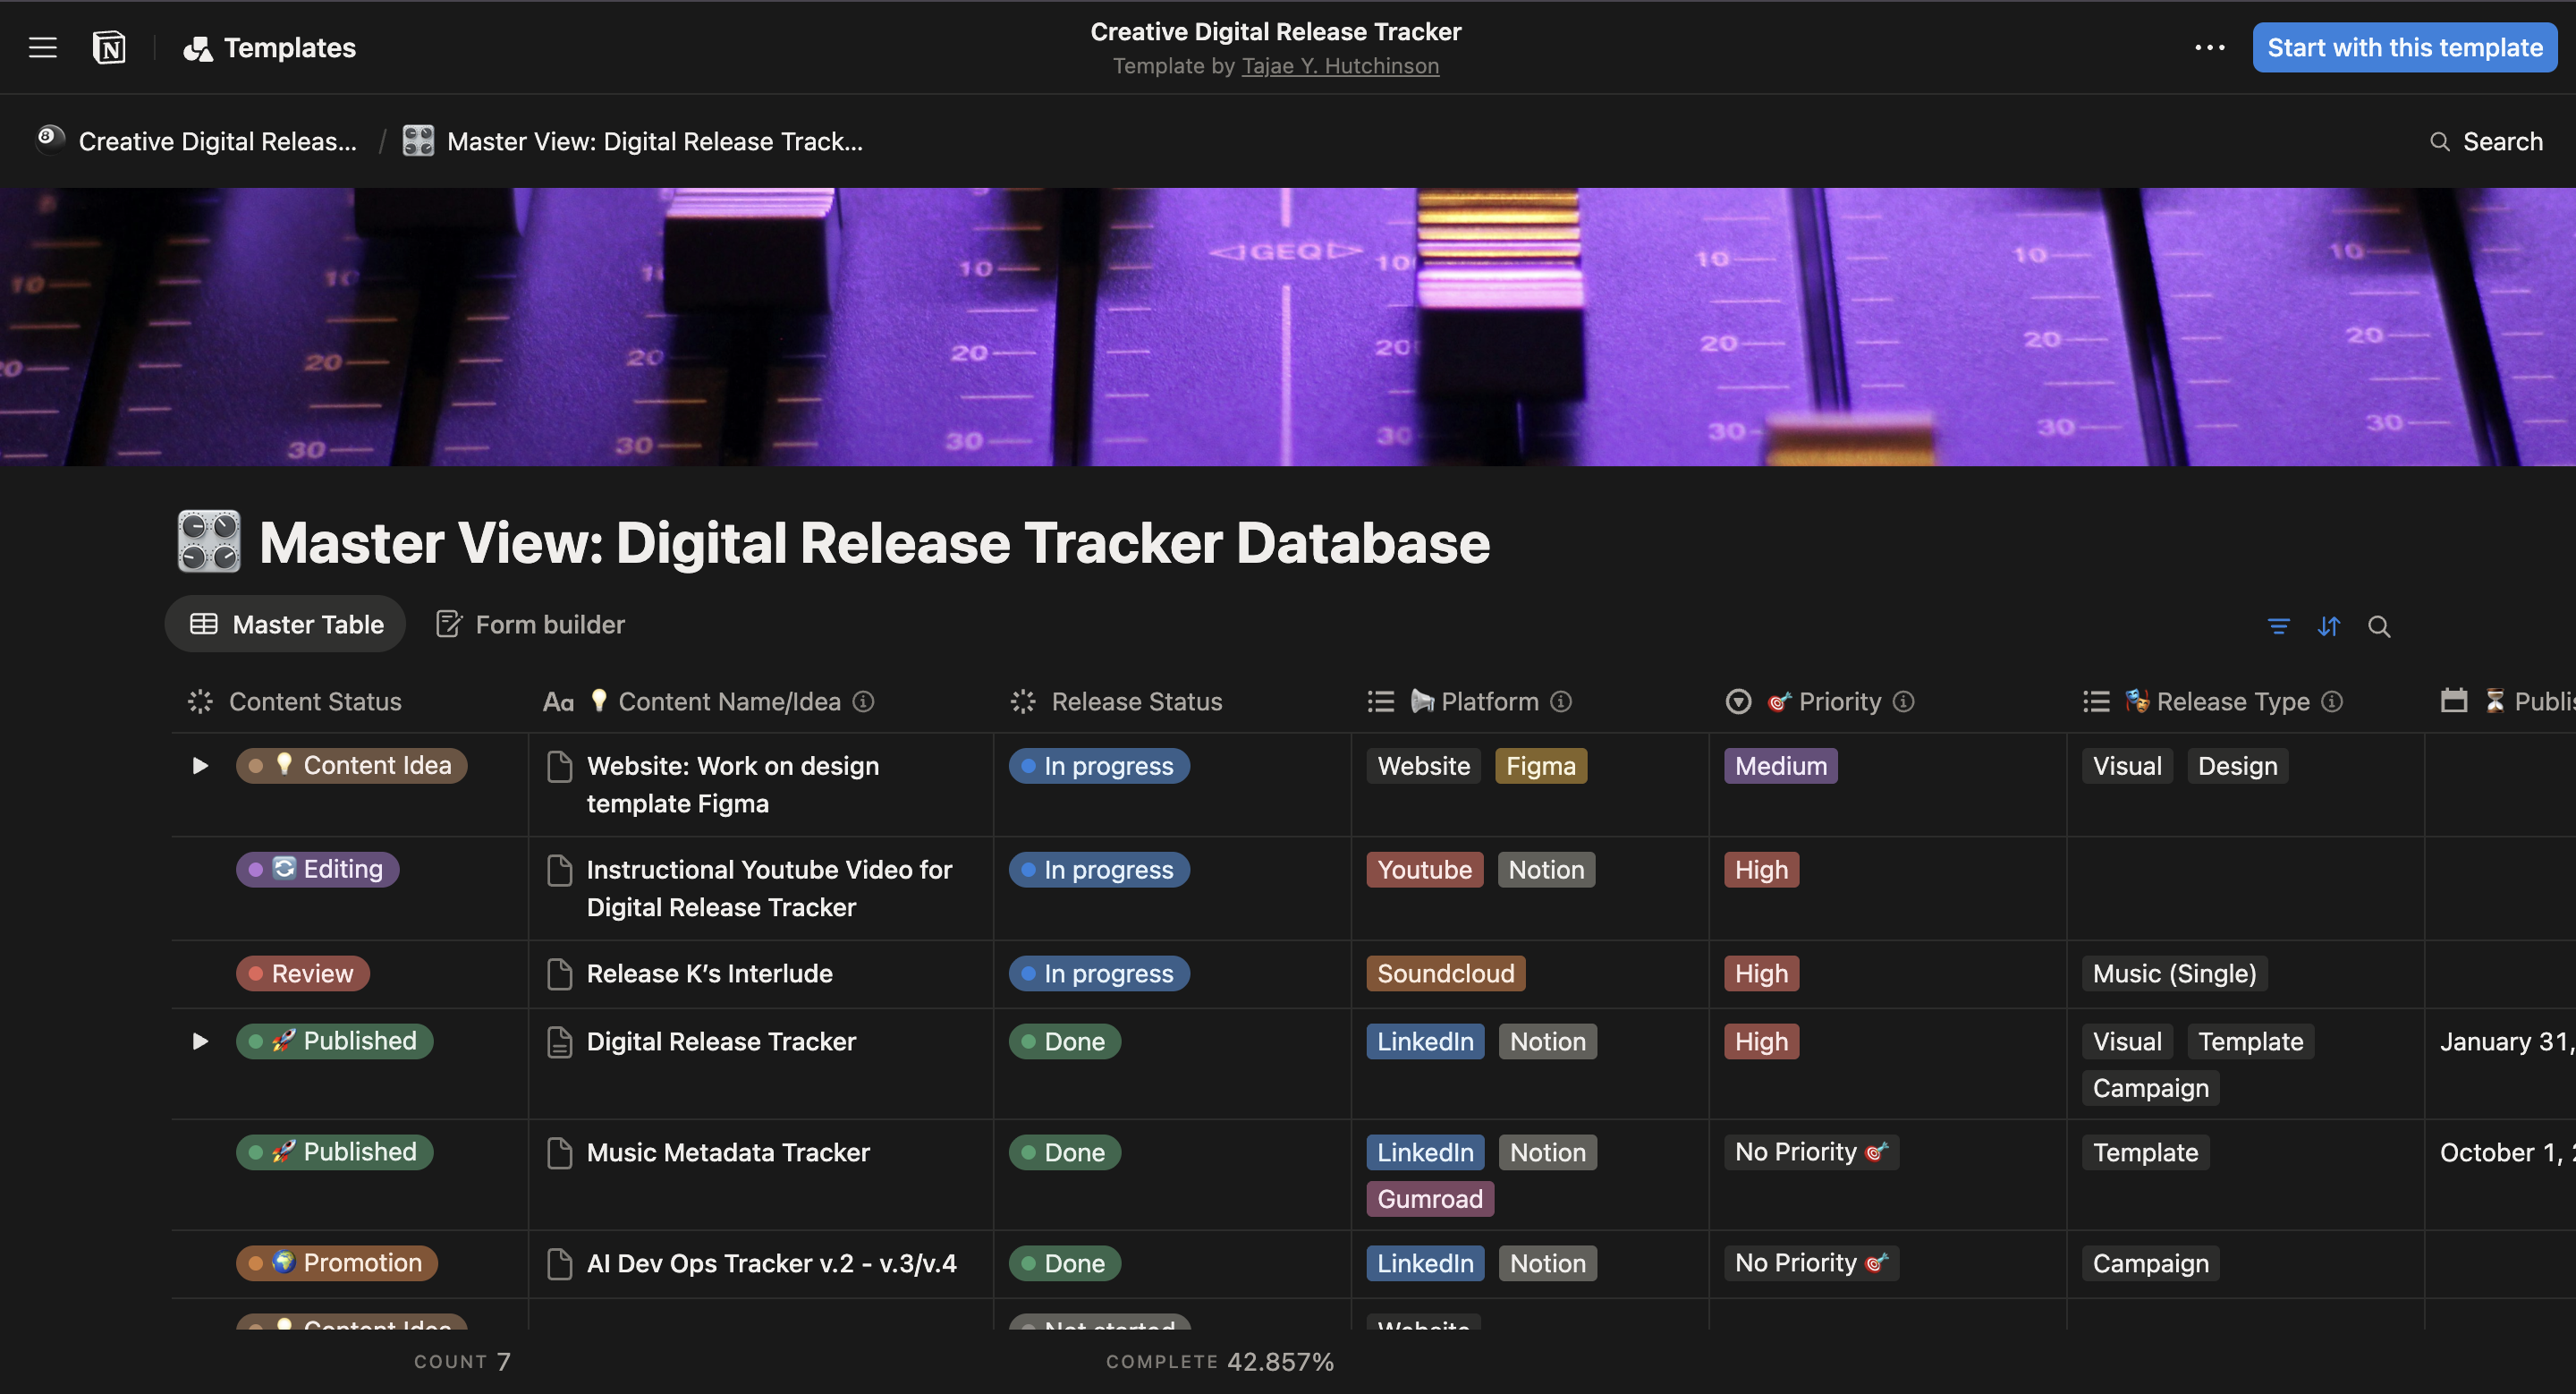2576x1394 pixels.
Task: Open the database filter icon
Action: point(2278,626)
